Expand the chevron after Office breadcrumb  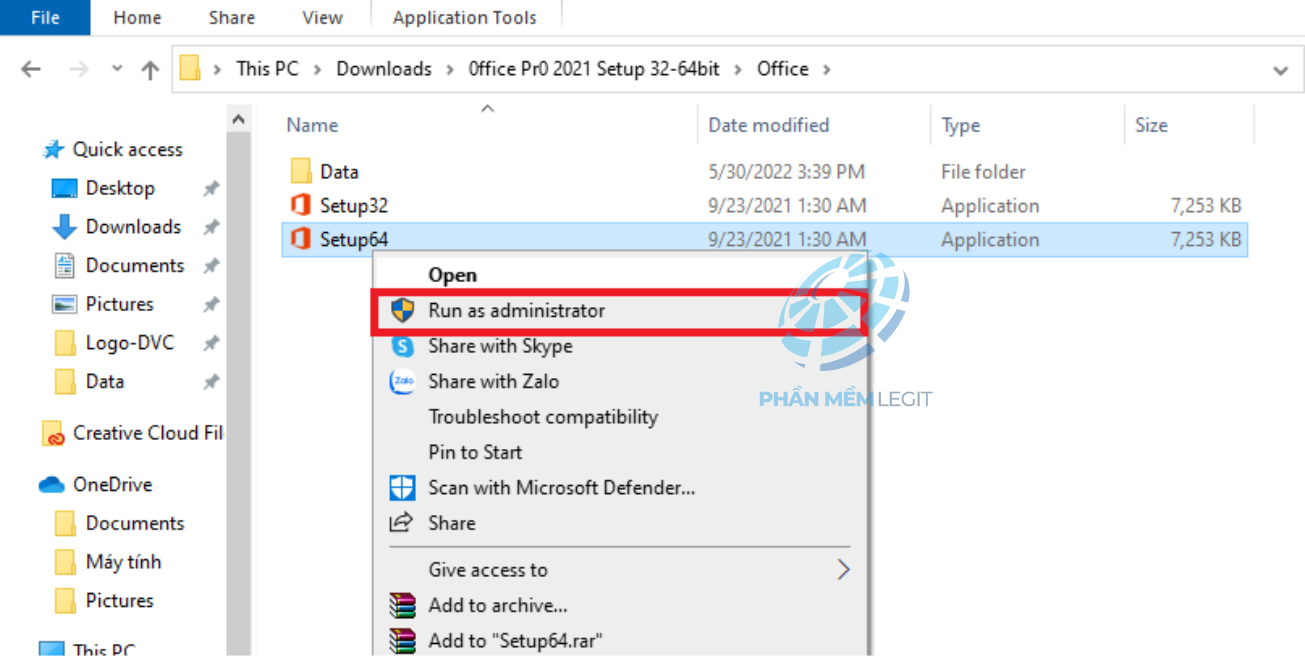tap(827, 69)
